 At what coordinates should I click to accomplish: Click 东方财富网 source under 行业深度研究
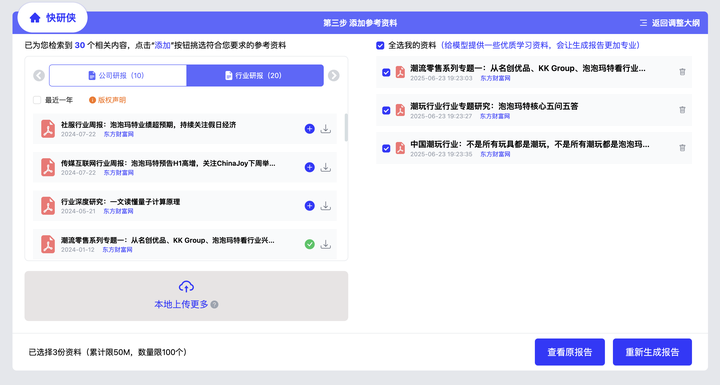(x=118, y=211)
